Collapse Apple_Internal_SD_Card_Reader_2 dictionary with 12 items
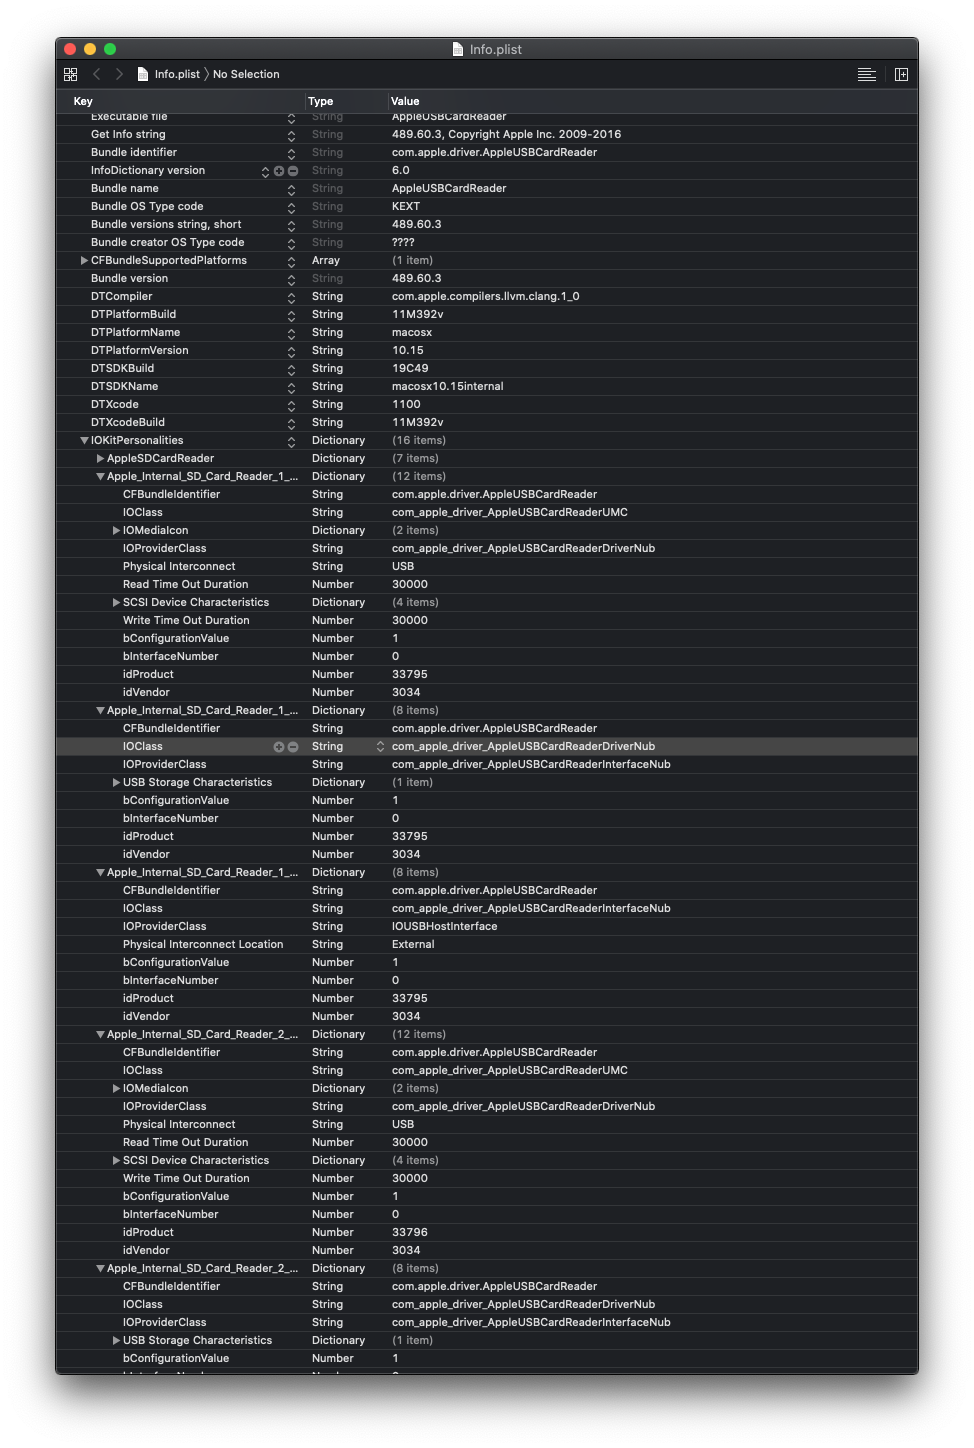 [100, 1034]
